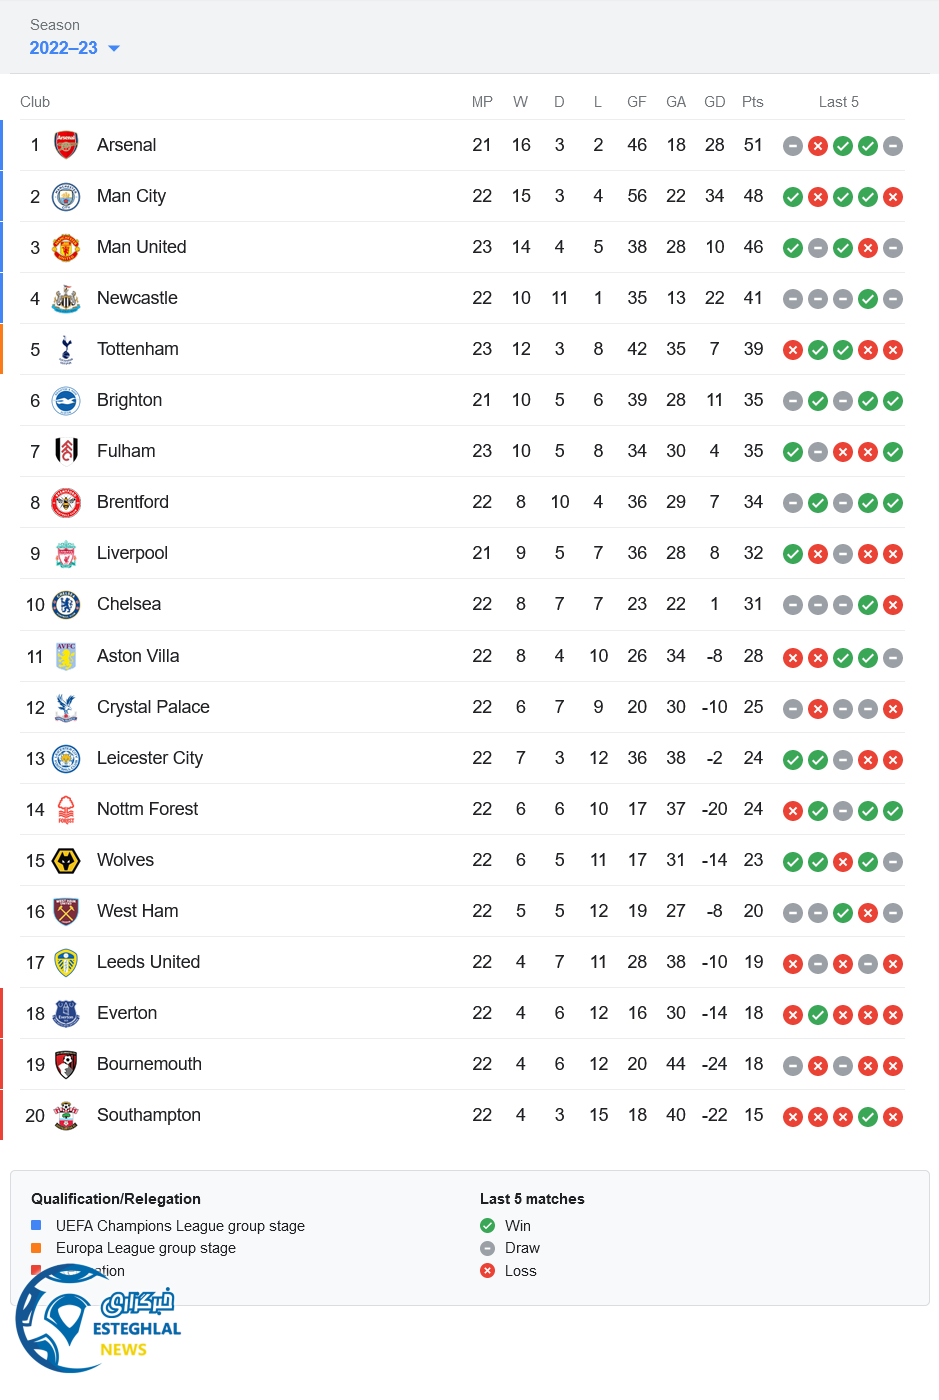Click the Liverpool club crest
Image resolution: width=939 pixels, height=1400 pixels.
(x=66, y=553)
